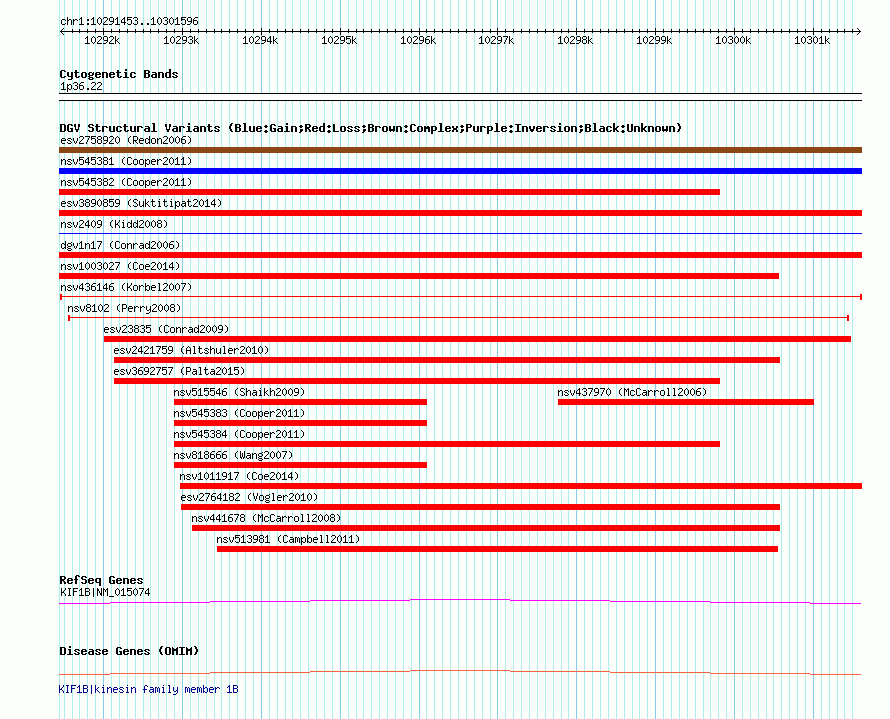
Task: Click the esv2758920 (Redon2006) brown variant bar
Action: (x=460, y=150)
